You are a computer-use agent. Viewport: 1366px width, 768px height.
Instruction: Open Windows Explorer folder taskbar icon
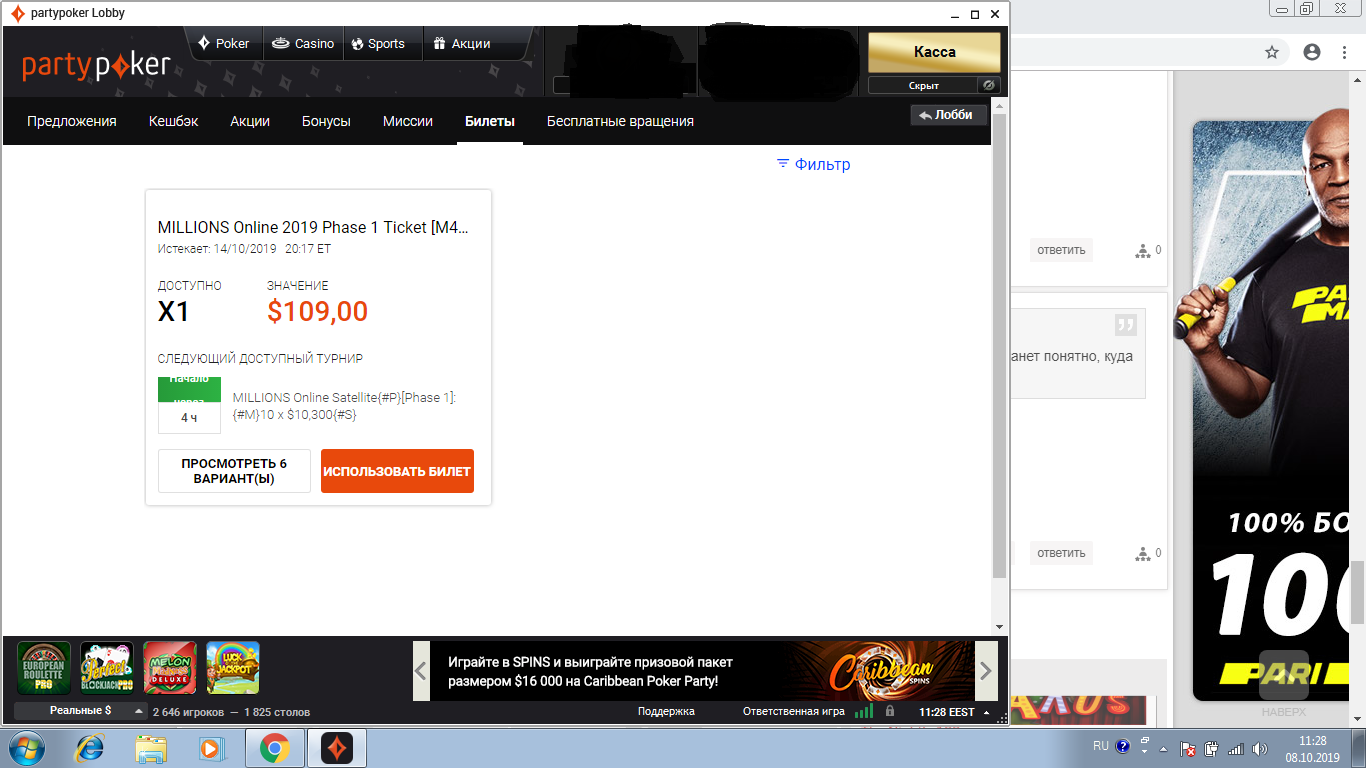pos(151,748)
